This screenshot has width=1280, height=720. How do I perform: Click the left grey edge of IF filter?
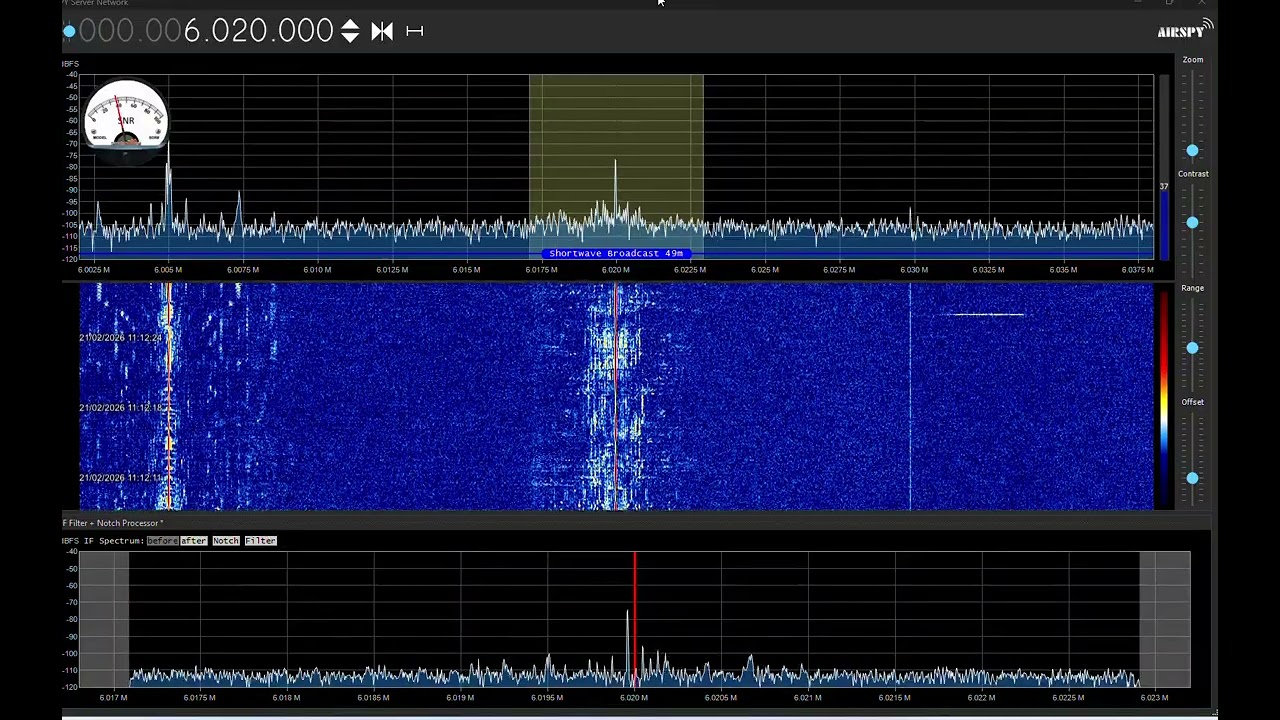(105, 619)
